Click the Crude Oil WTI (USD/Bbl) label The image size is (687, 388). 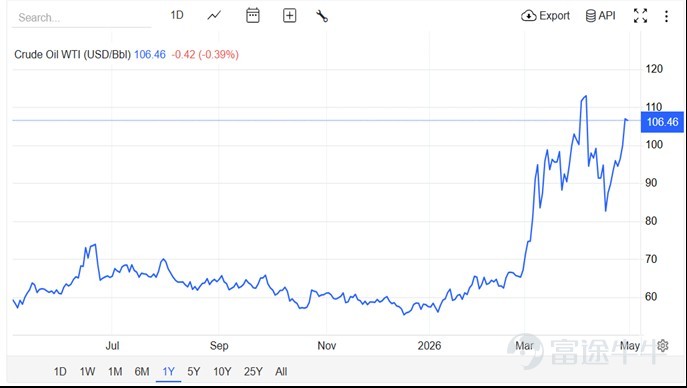[x=73, y=55]
